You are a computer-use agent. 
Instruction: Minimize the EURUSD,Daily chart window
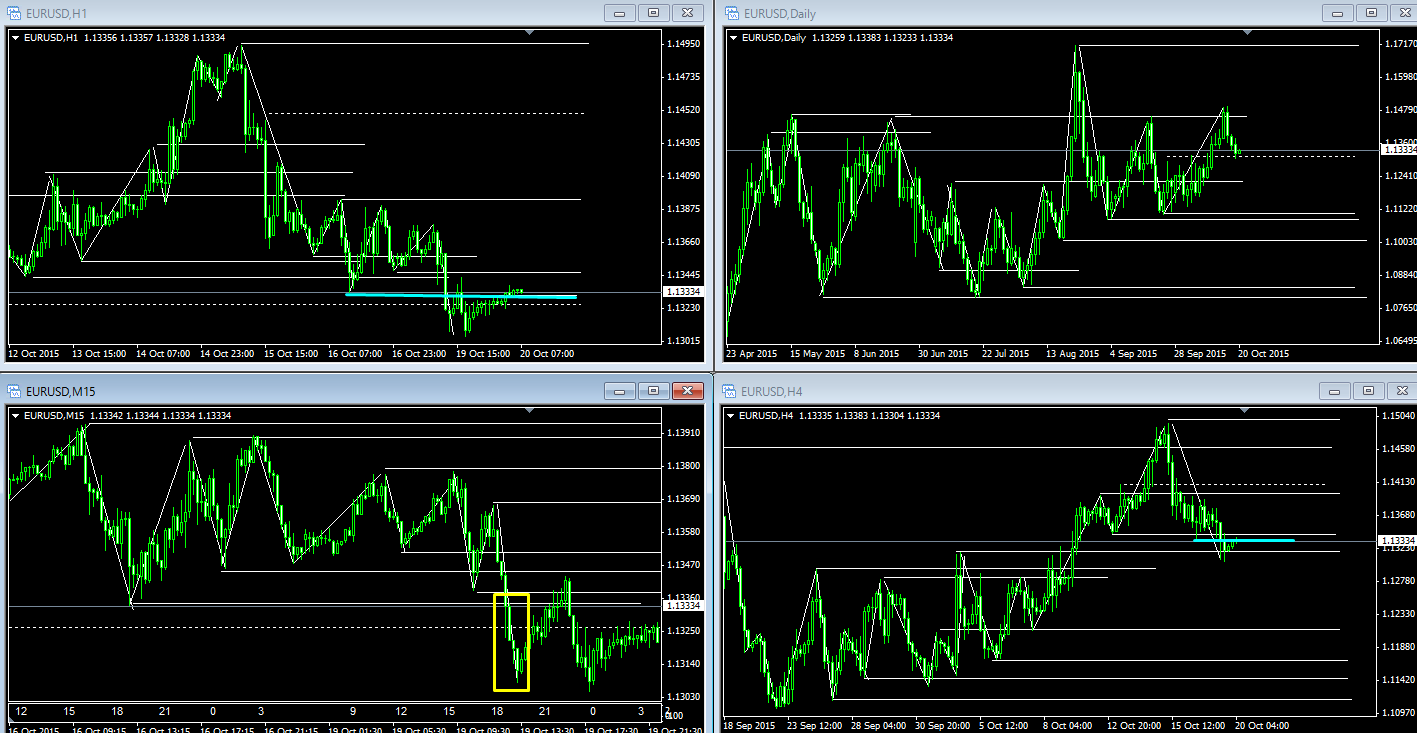[1336, 13]
